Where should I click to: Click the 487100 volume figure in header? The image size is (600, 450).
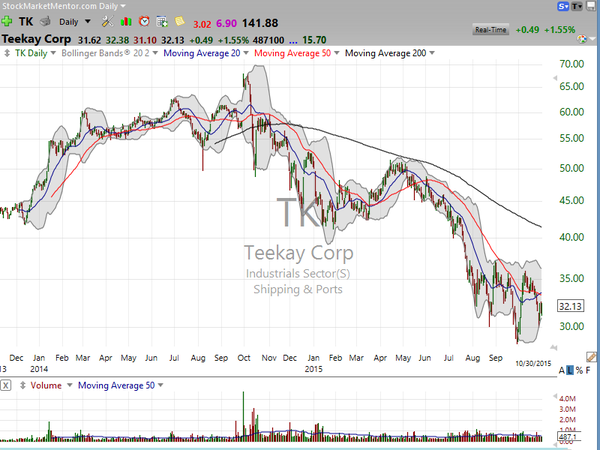267,40
